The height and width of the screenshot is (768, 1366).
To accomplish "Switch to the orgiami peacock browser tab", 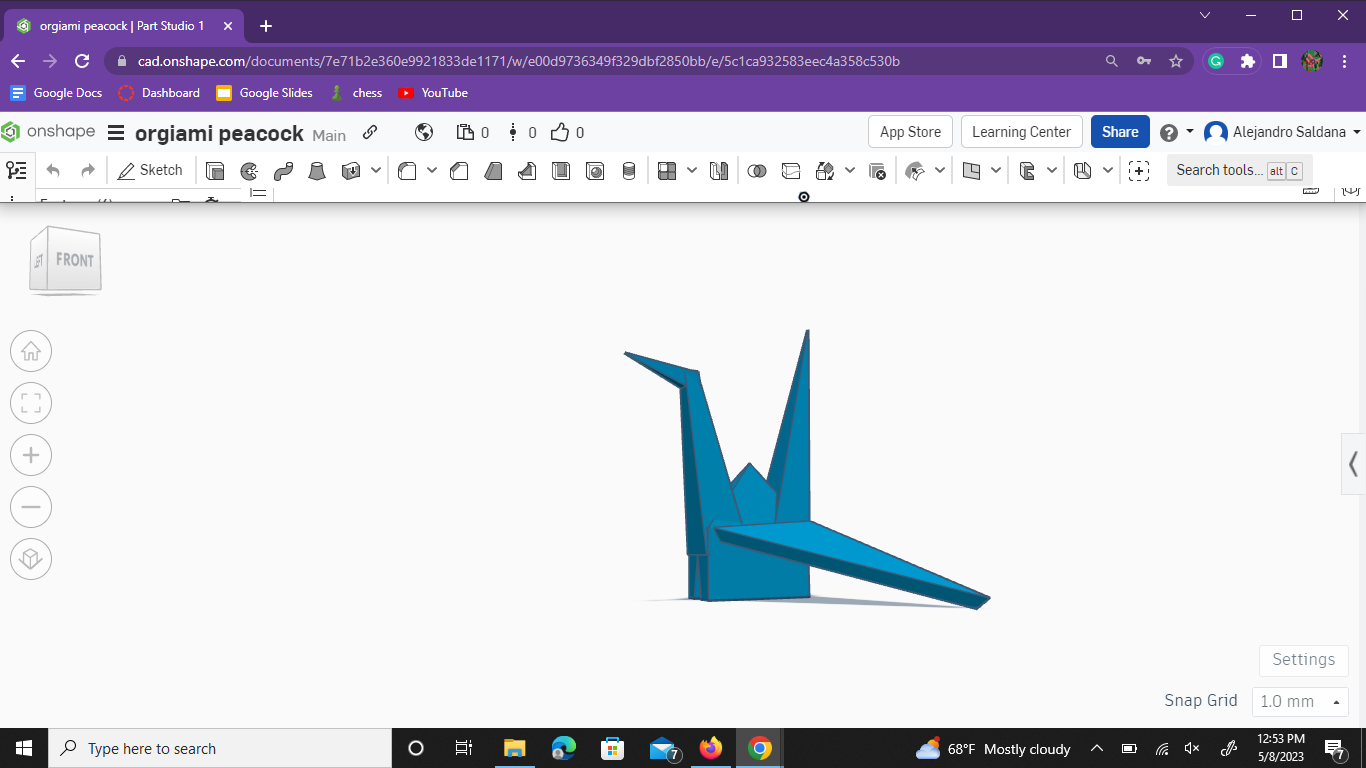I will coord(120,25).
